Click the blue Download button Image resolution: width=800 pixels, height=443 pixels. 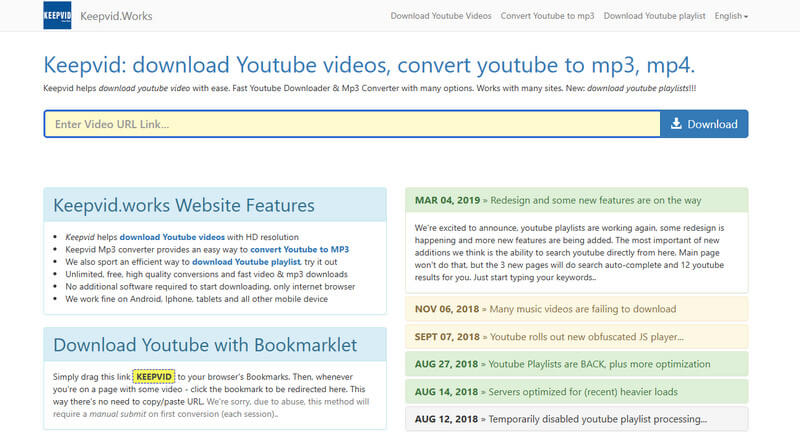[x=704, y=124]
